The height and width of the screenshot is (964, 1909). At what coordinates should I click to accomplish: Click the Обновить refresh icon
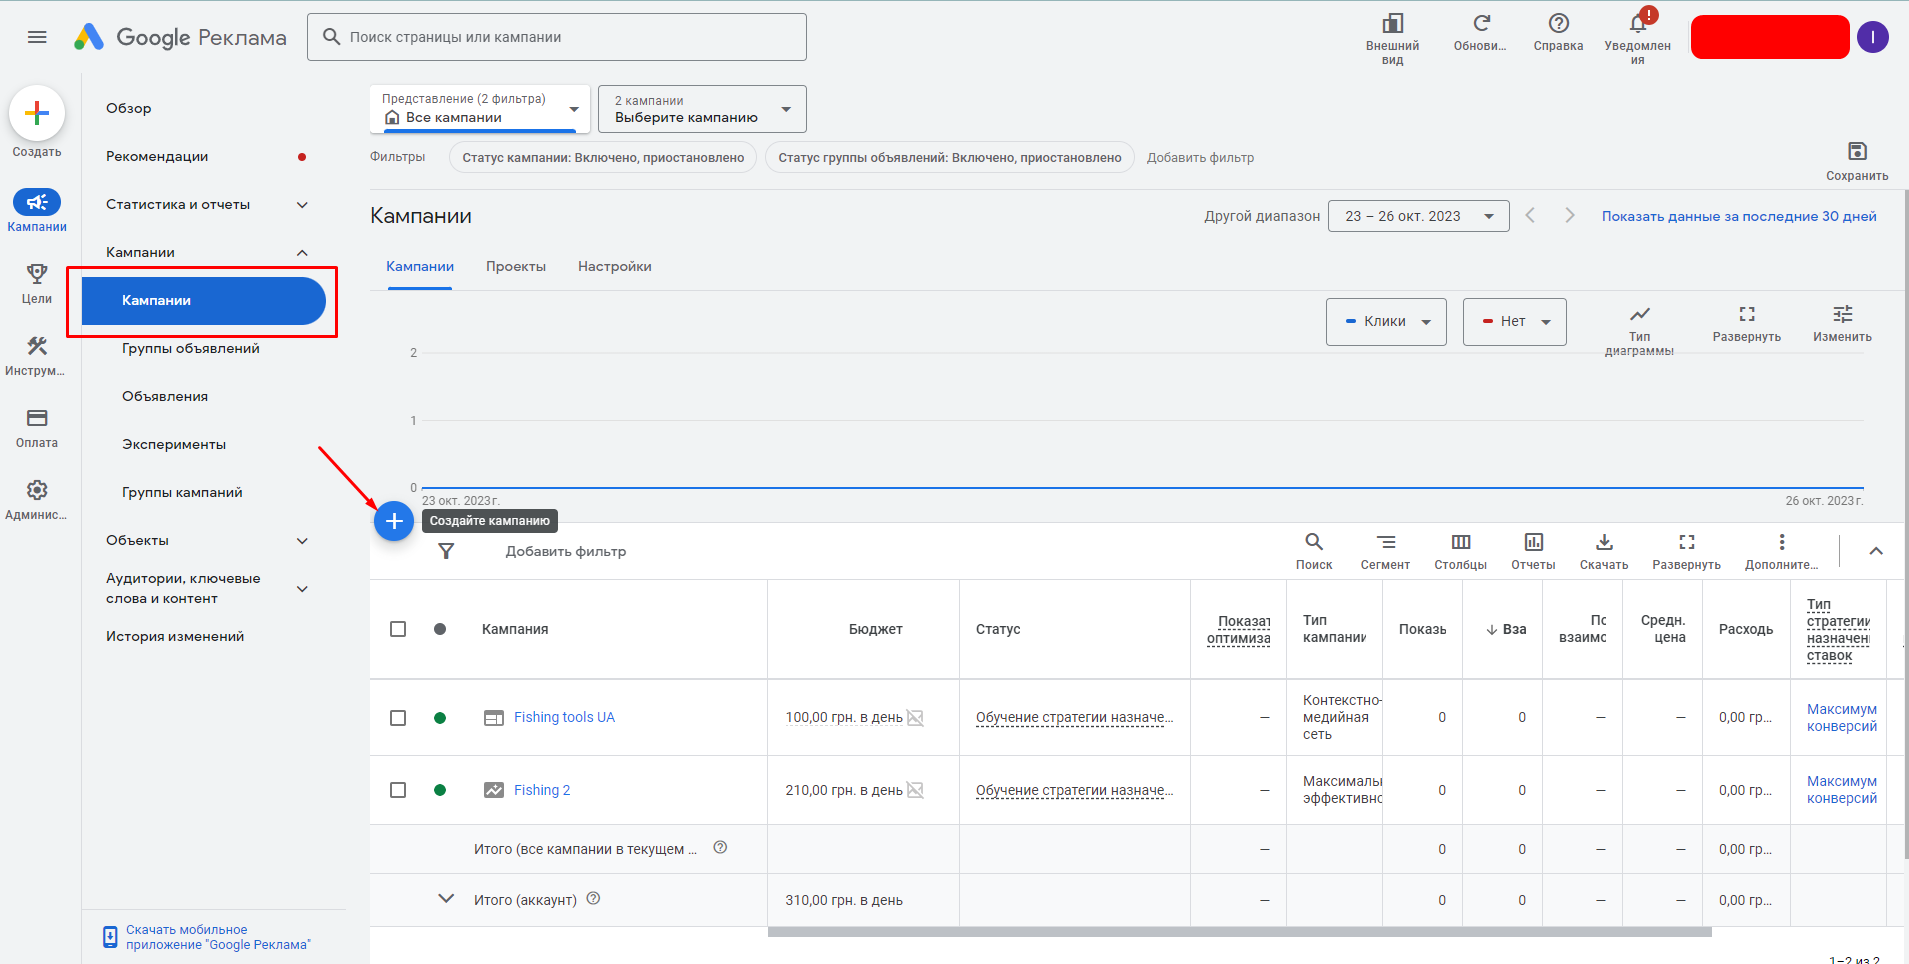[1481, 23]
